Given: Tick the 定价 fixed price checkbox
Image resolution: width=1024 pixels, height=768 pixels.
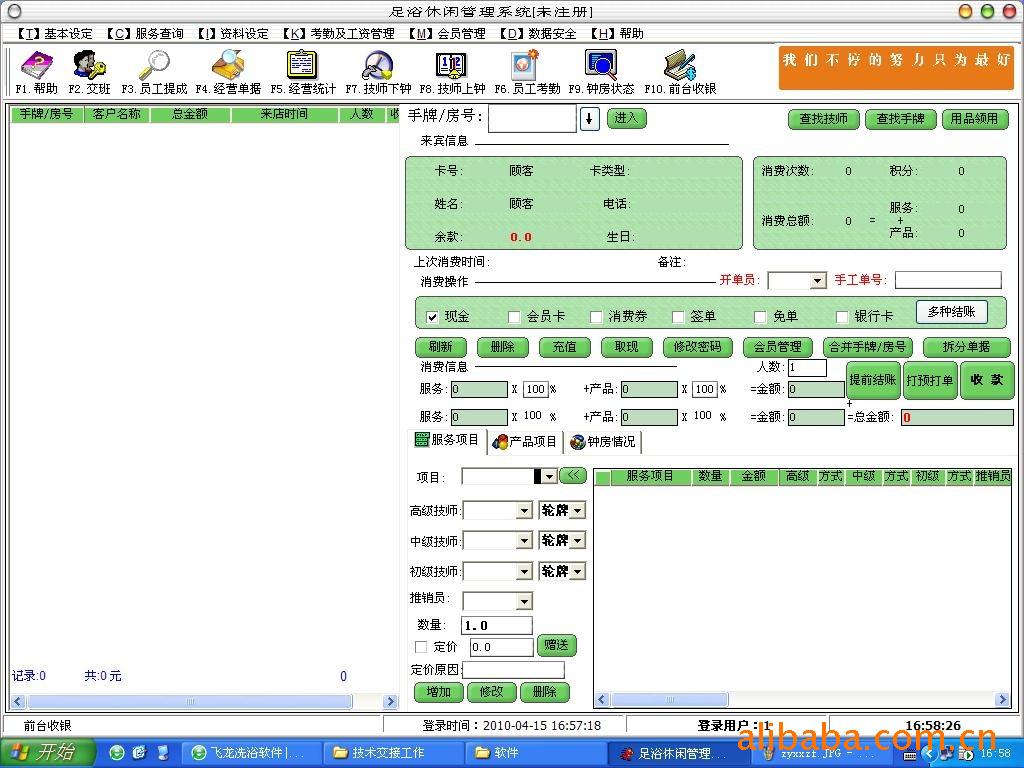Looking at the screenshot, I should (x=421, y=647).
